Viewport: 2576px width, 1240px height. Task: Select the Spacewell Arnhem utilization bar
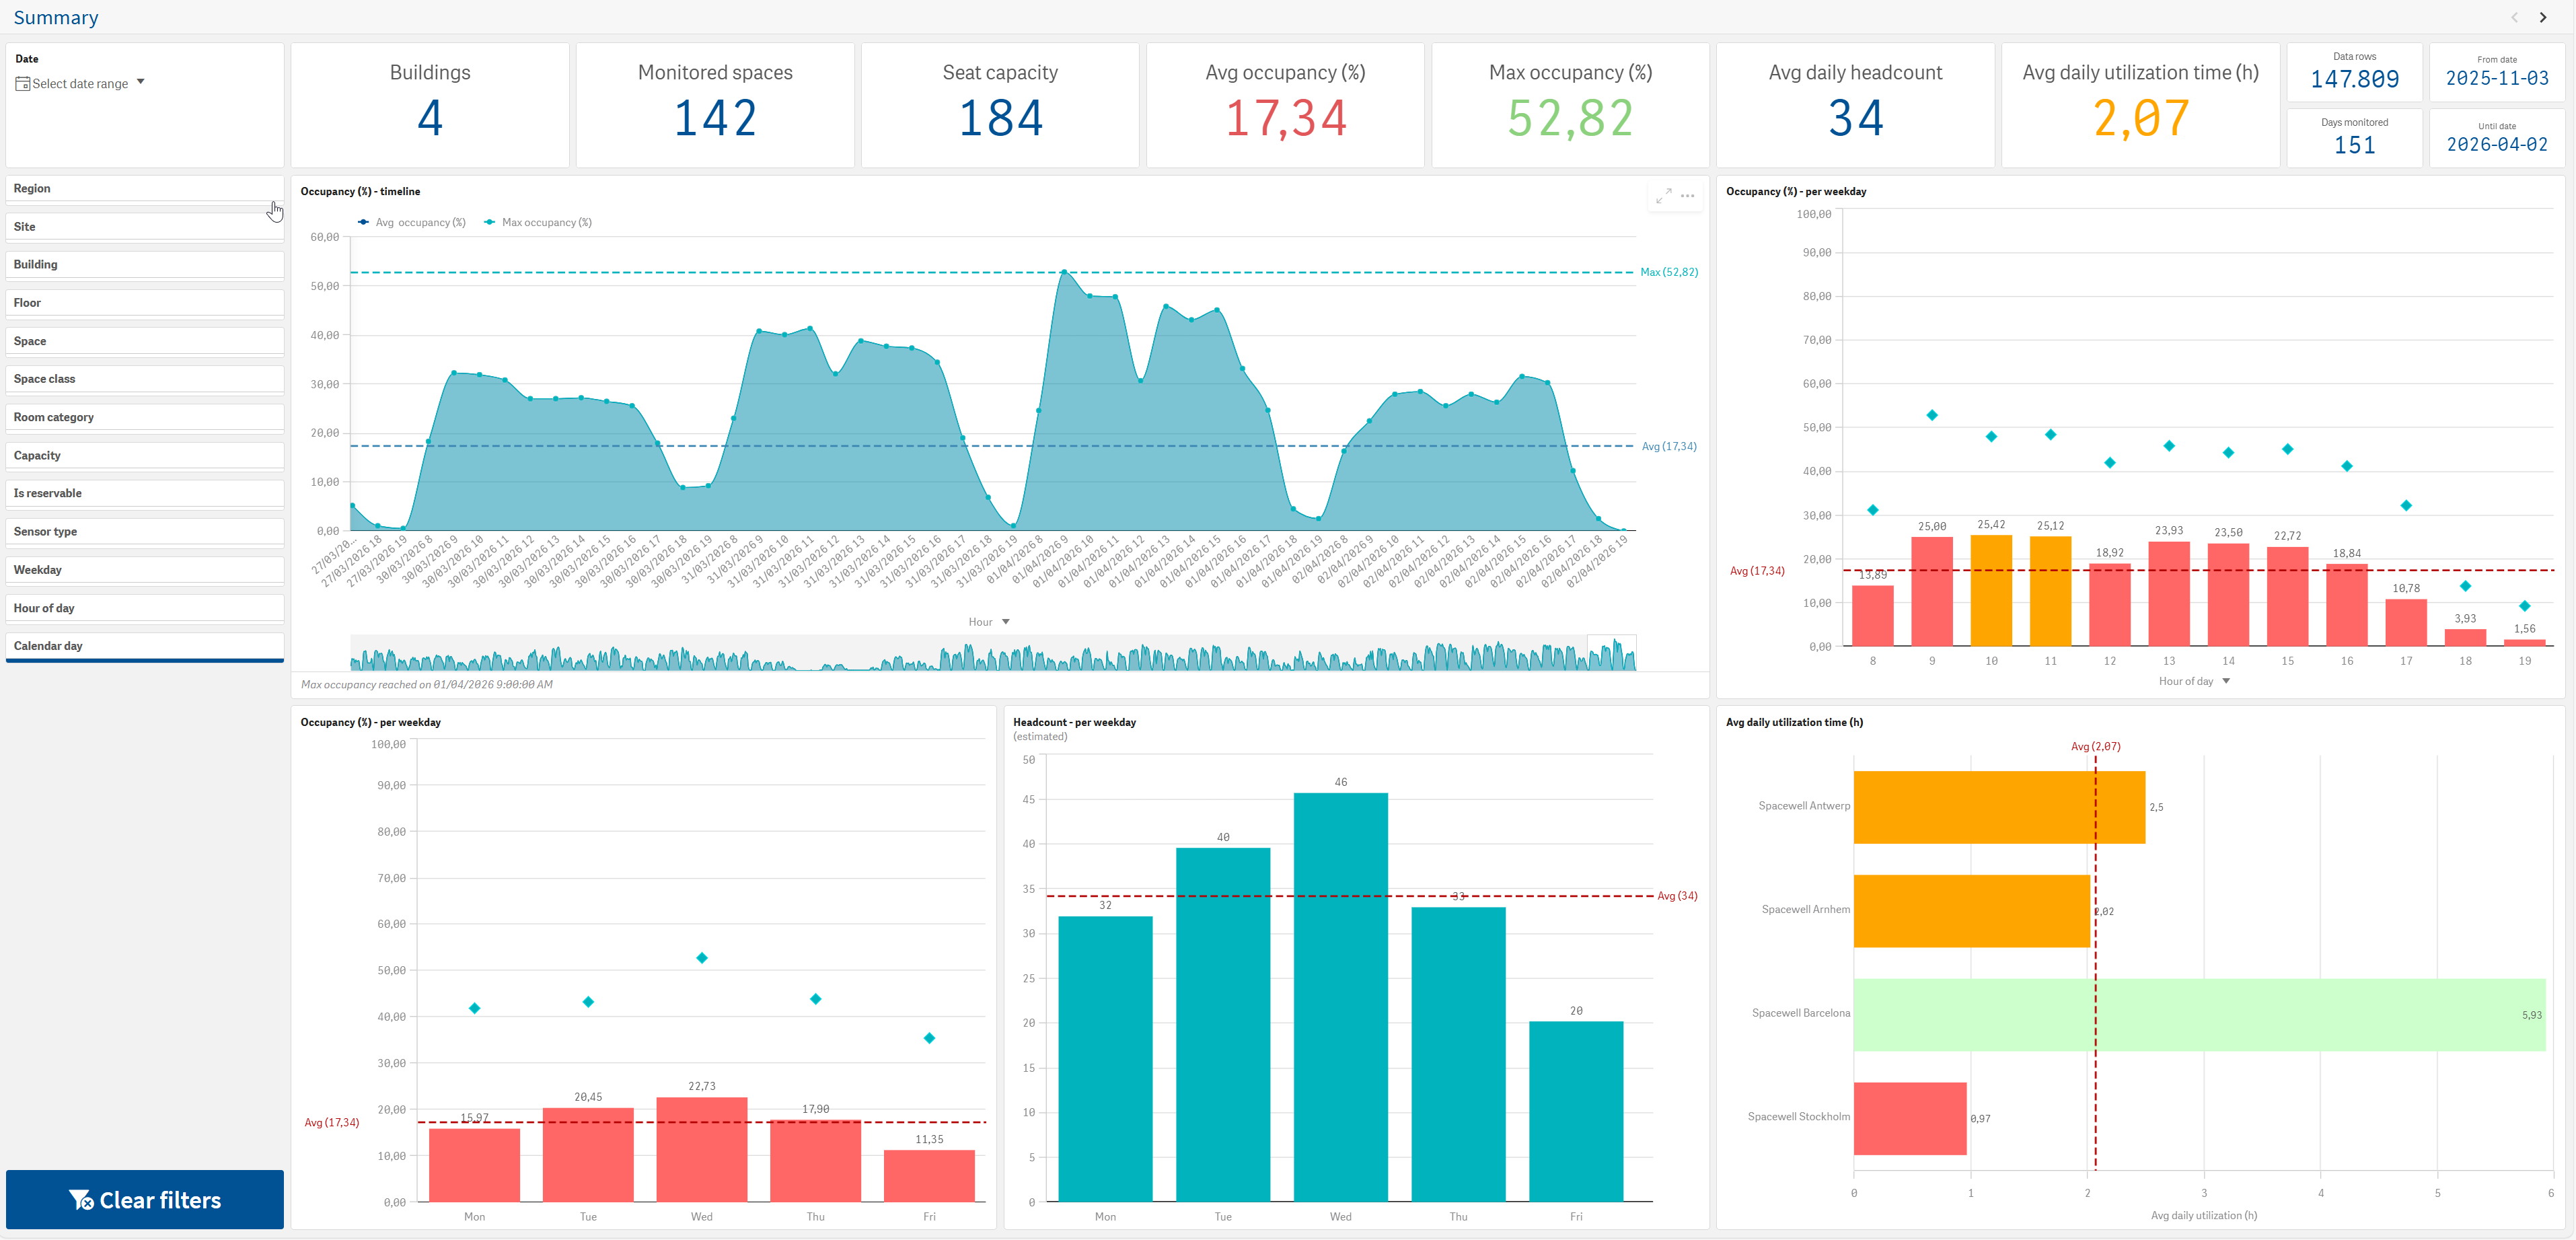1972,911
